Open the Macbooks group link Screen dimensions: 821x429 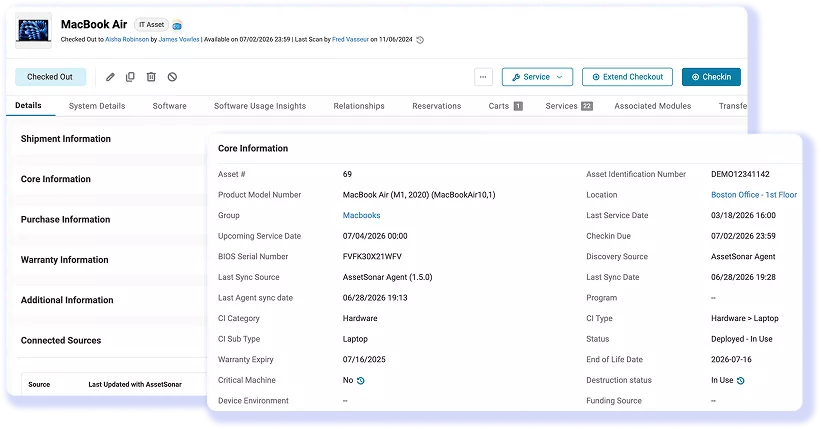click(361, 215)
